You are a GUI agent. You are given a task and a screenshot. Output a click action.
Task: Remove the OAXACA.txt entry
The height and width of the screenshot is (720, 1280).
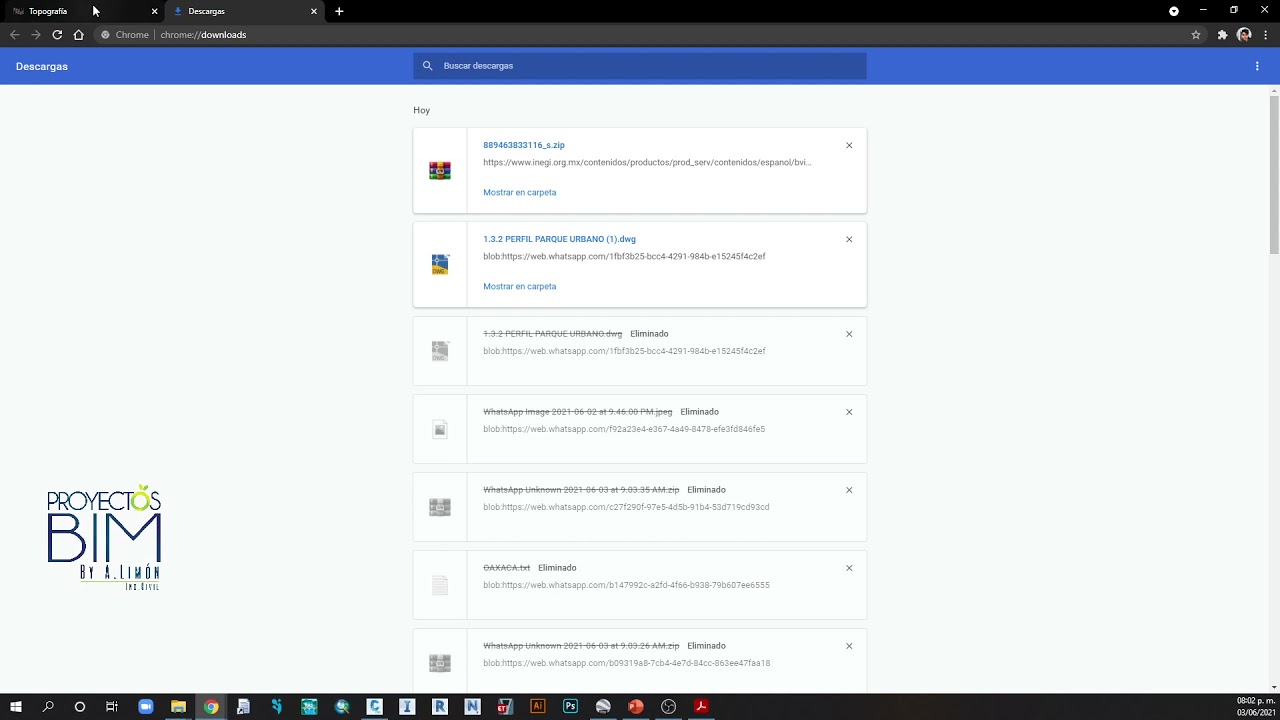click(849, 568)
